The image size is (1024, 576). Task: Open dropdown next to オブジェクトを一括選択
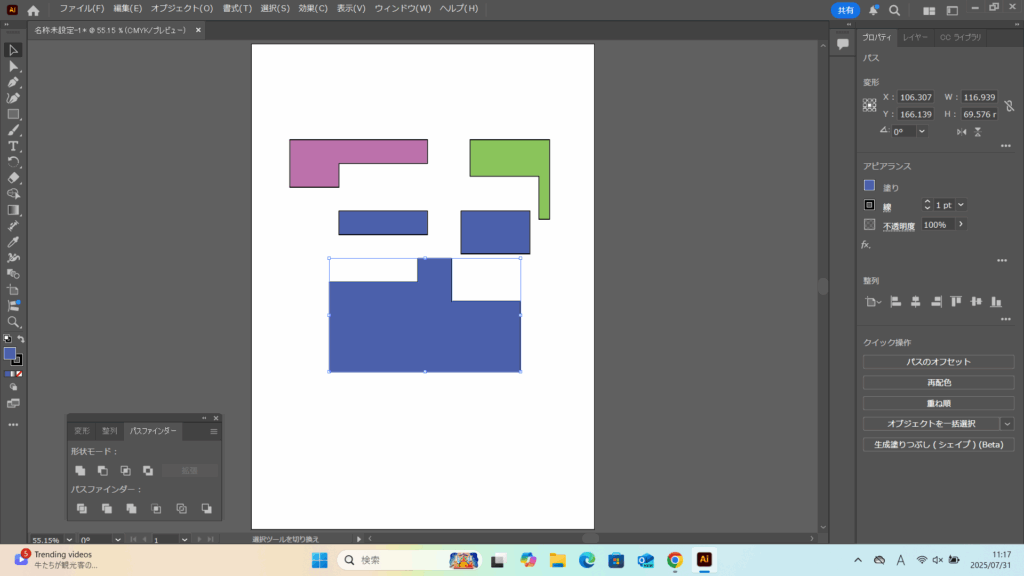(1007, 424)
